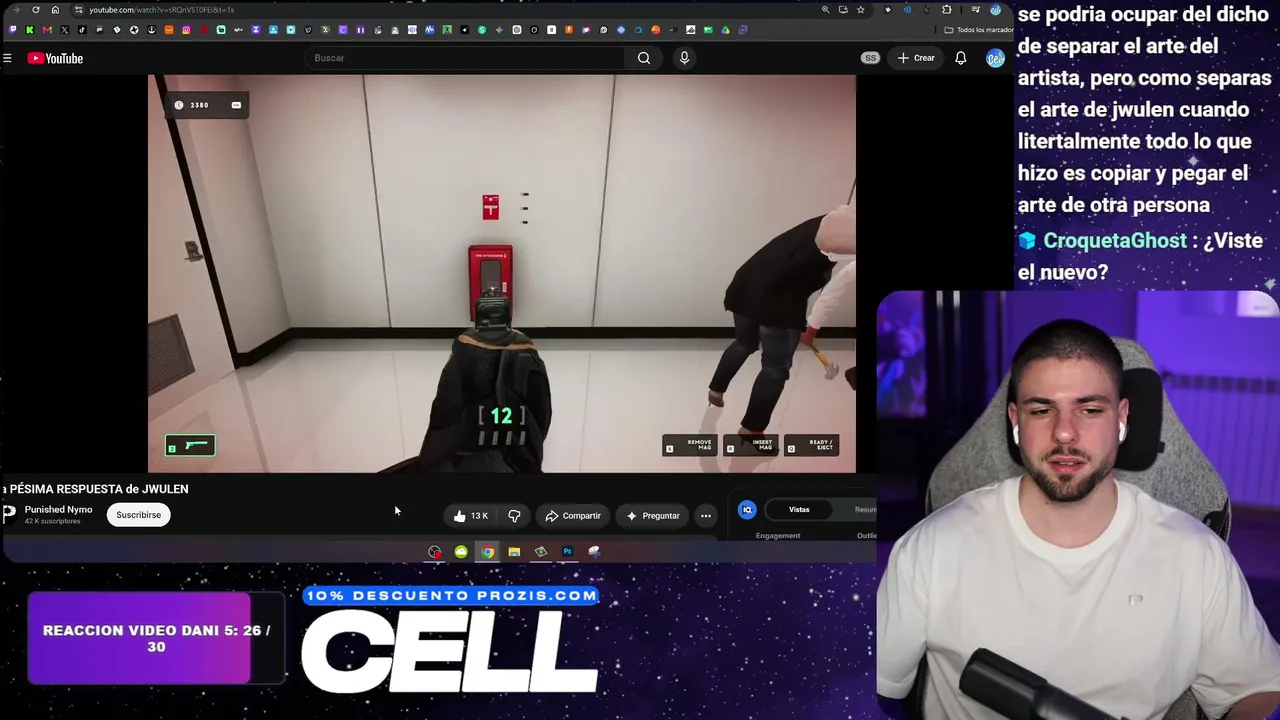The height and width of the screenshot is (720, 1280).
Task: Open the Kick bookmark in bookmarks bar
Action: pos(30,30)
